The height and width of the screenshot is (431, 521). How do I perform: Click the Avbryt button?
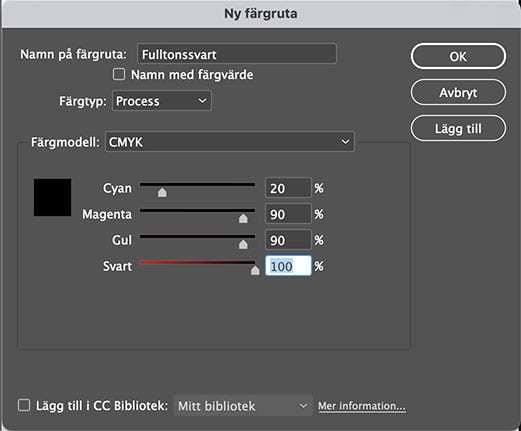[x=458, y=92]
